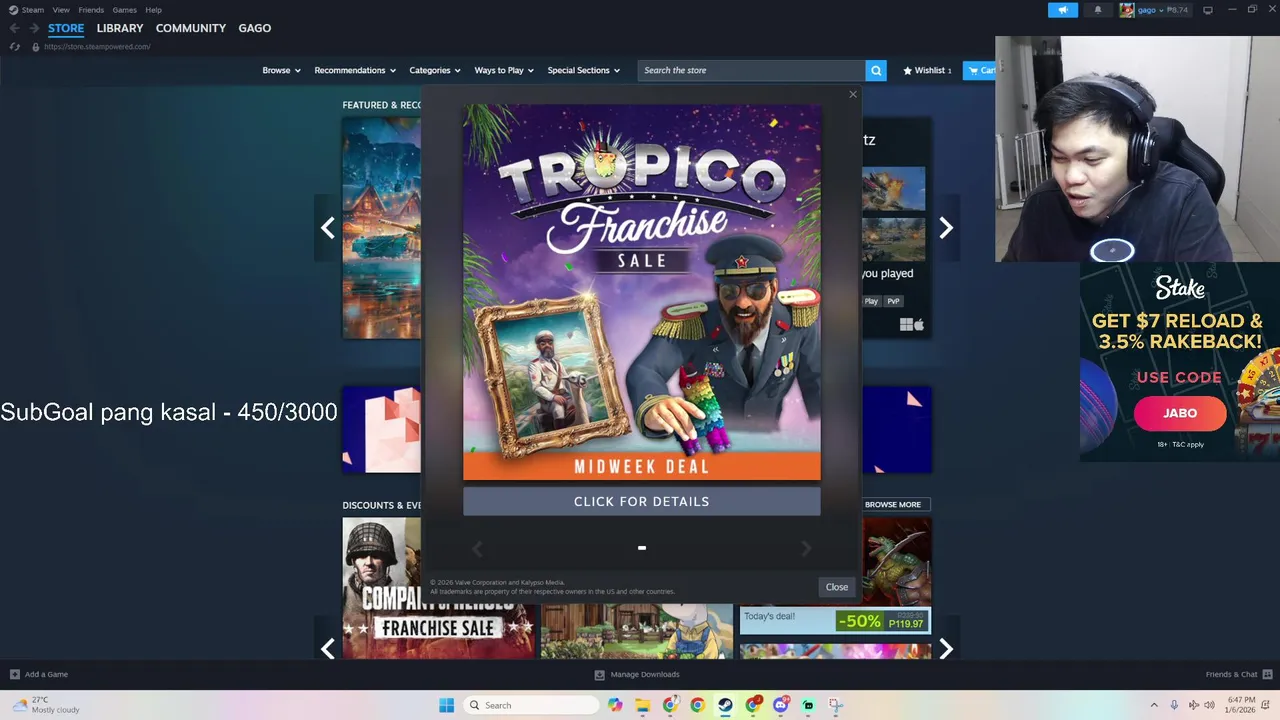
Task: Click the store search magnifier button
Action: pos(876,70)
